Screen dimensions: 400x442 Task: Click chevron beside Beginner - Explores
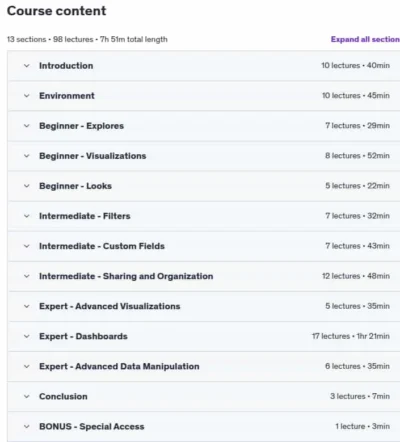coord(27,126)
